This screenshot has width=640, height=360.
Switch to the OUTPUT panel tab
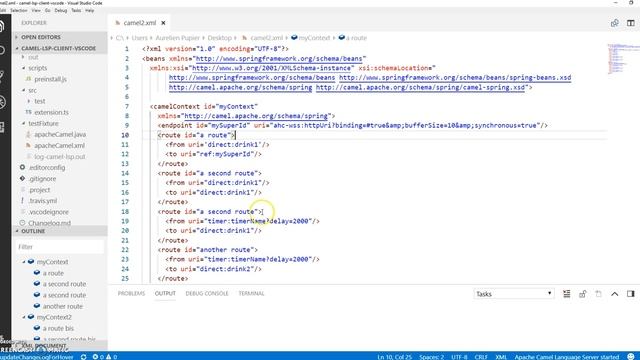point(165,293)
